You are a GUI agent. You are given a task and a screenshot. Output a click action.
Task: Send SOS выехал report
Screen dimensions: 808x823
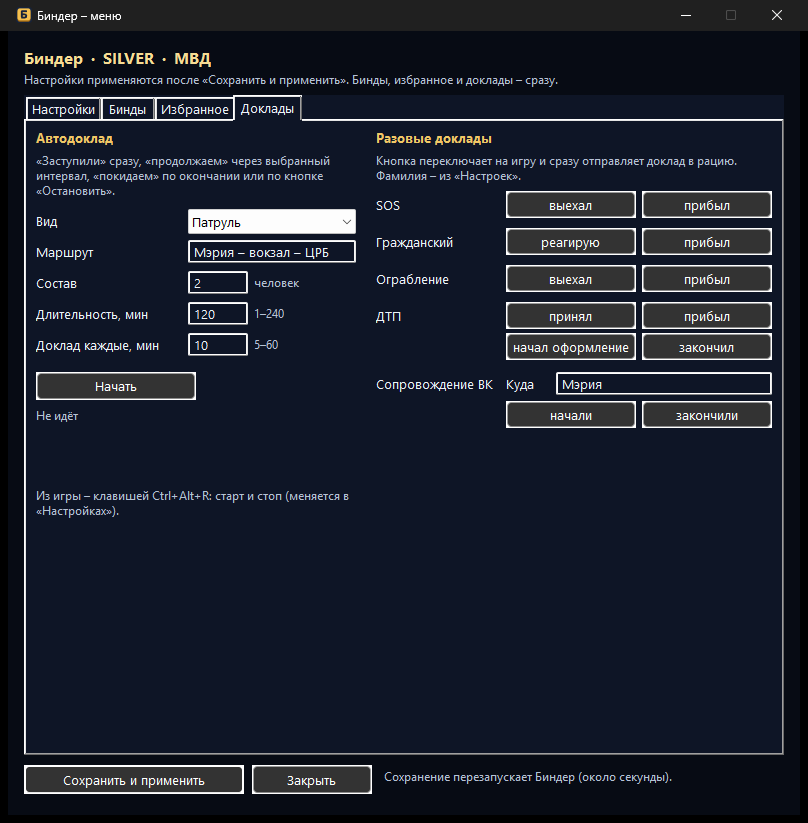pyautogui.click(x=571, y=205)
